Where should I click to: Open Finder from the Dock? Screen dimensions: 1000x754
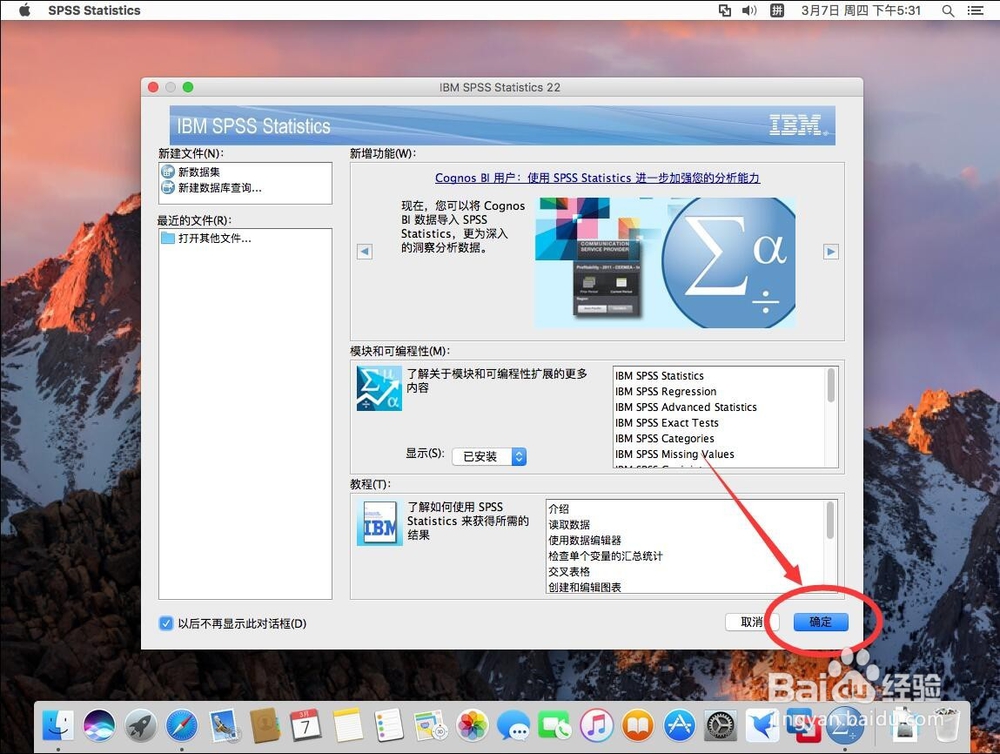pos(58,725)
